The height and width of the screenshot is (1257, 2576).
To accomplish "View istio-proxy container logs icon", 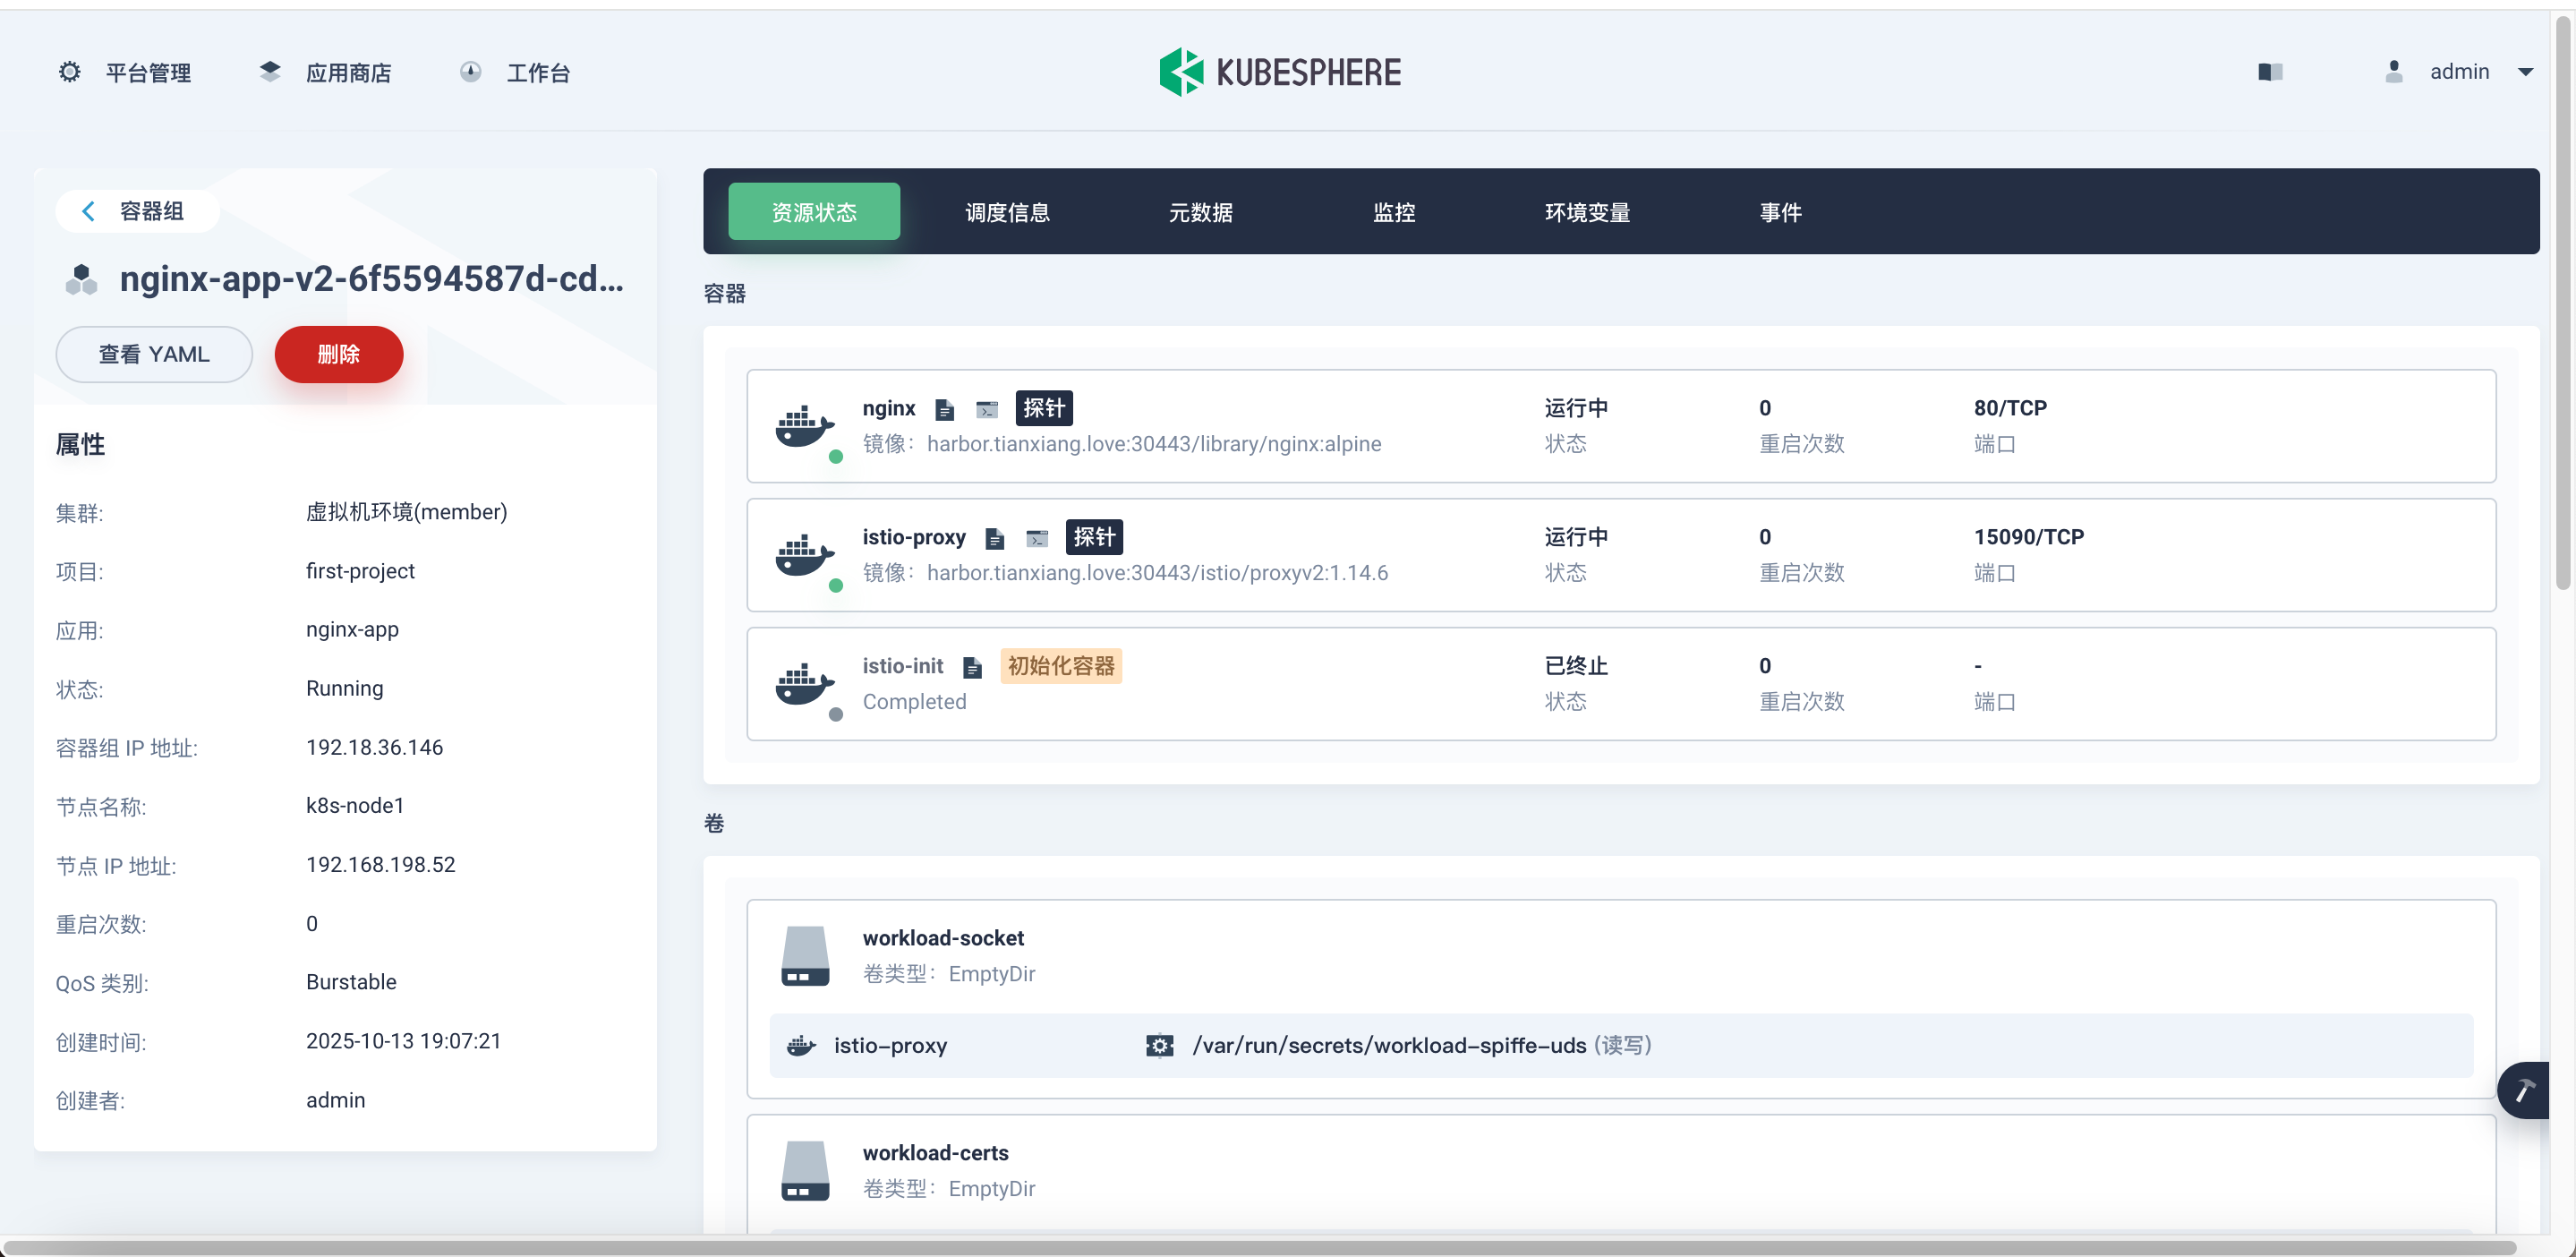I will tap(994, 538).
